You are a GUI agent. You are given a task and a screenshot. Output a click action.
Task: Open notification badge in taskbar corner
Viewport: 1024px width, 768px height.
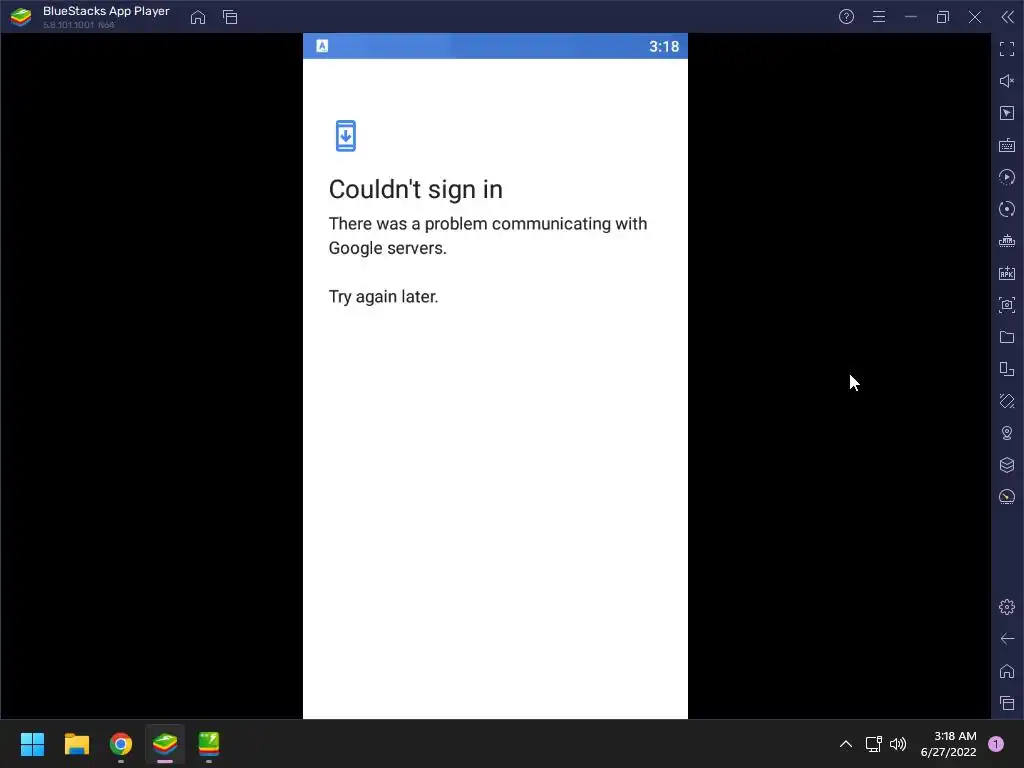click(996, 744)
